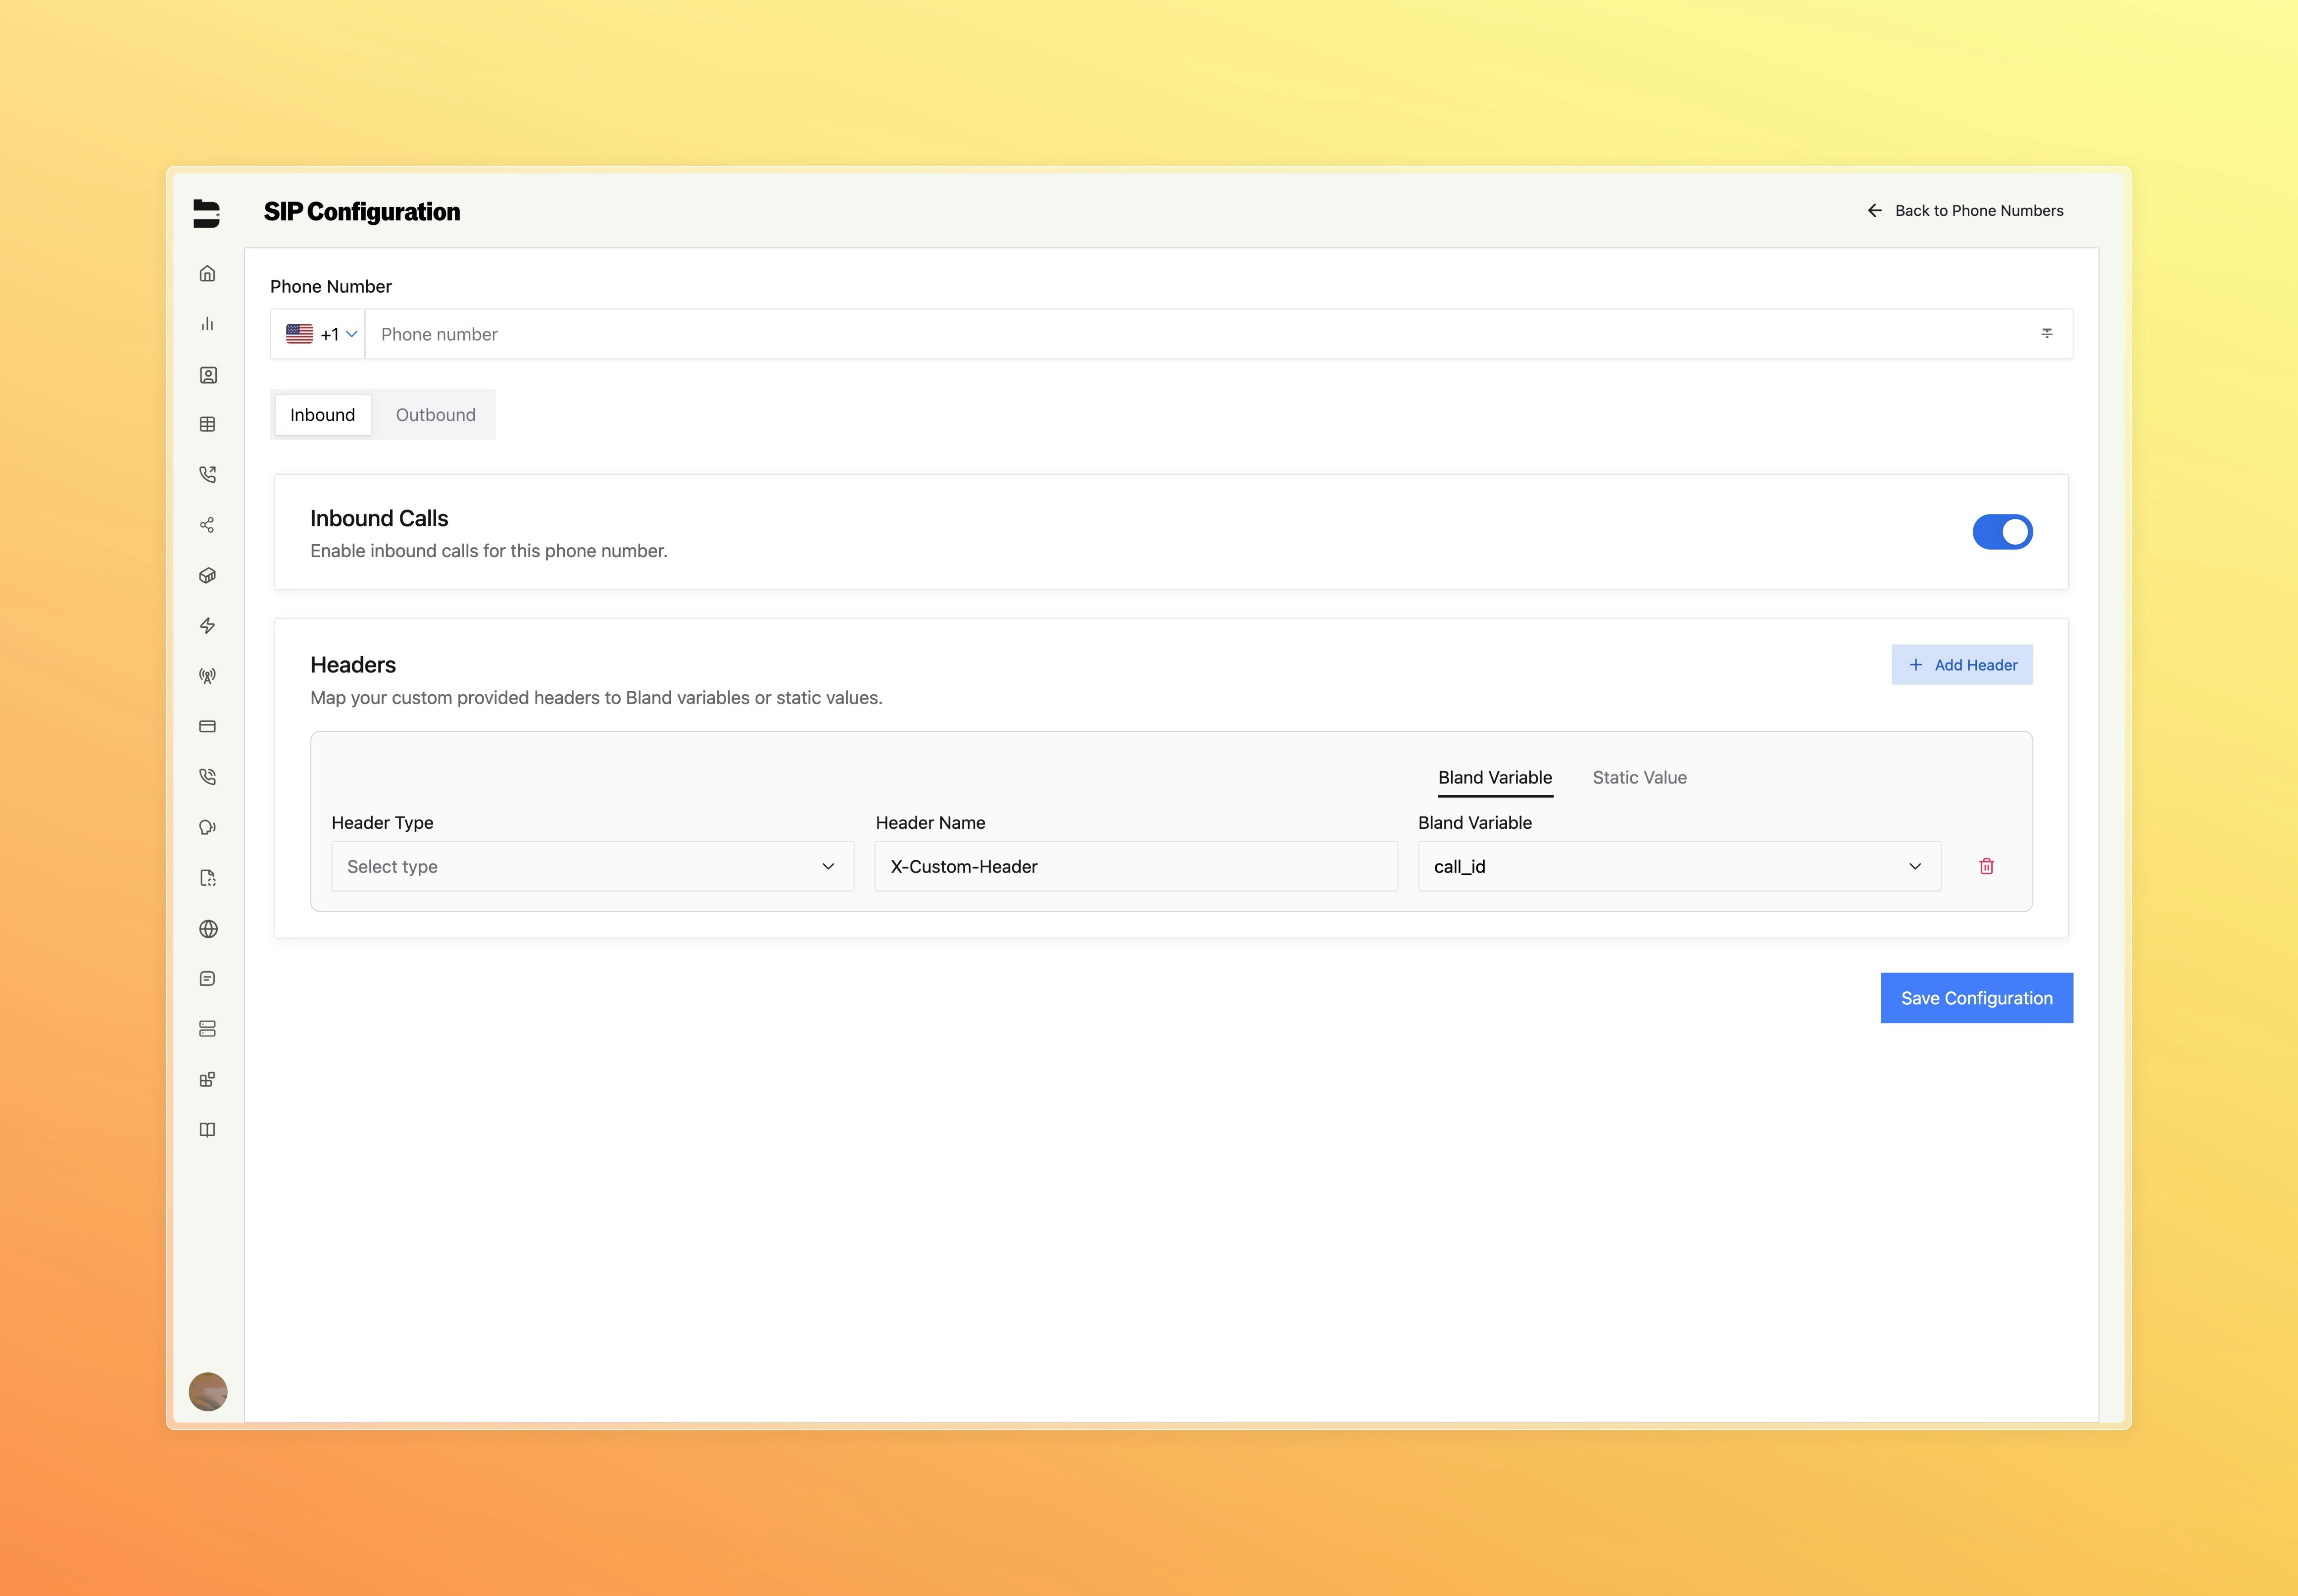The height and width of the screenshot is (1596, 2298).
Task: Click the Header Name input field
Action: click(1135, 866)
